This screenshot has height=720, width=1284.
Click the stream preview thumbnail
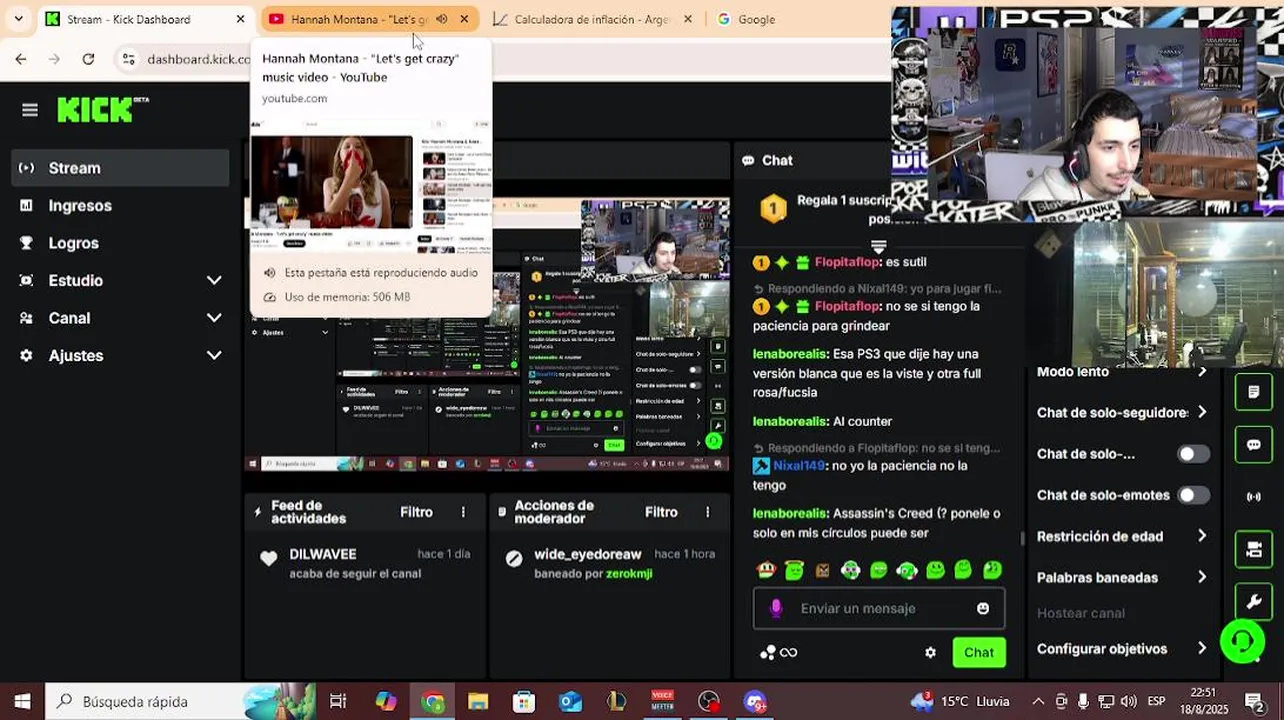click(488, 335)
